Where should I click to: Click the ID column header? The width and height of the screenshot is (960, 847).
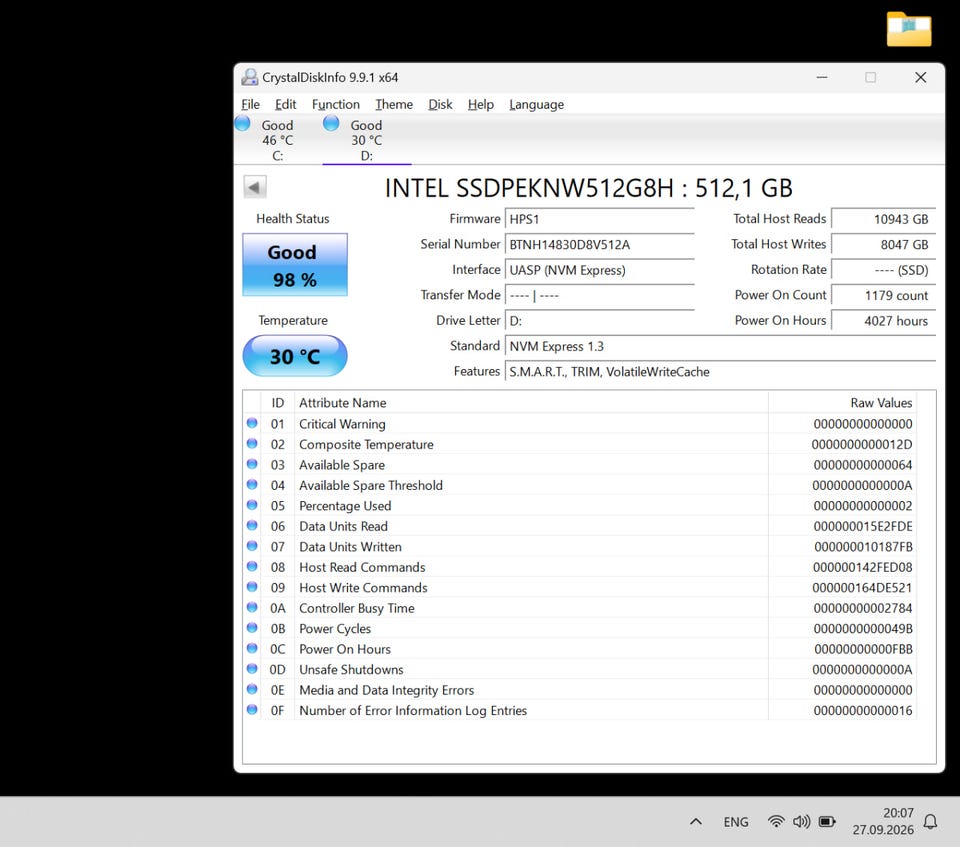pos(277,403)
